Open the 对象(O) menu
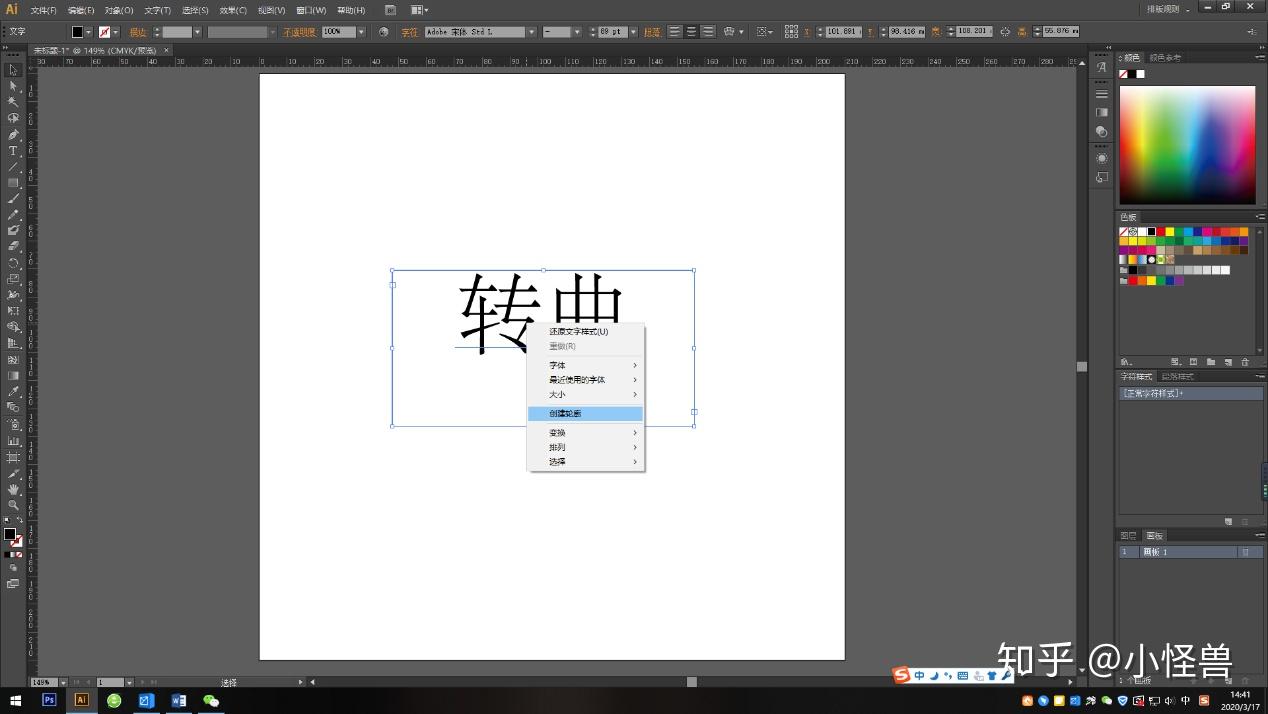1268x714 pixels. click(x=119, y=10)
